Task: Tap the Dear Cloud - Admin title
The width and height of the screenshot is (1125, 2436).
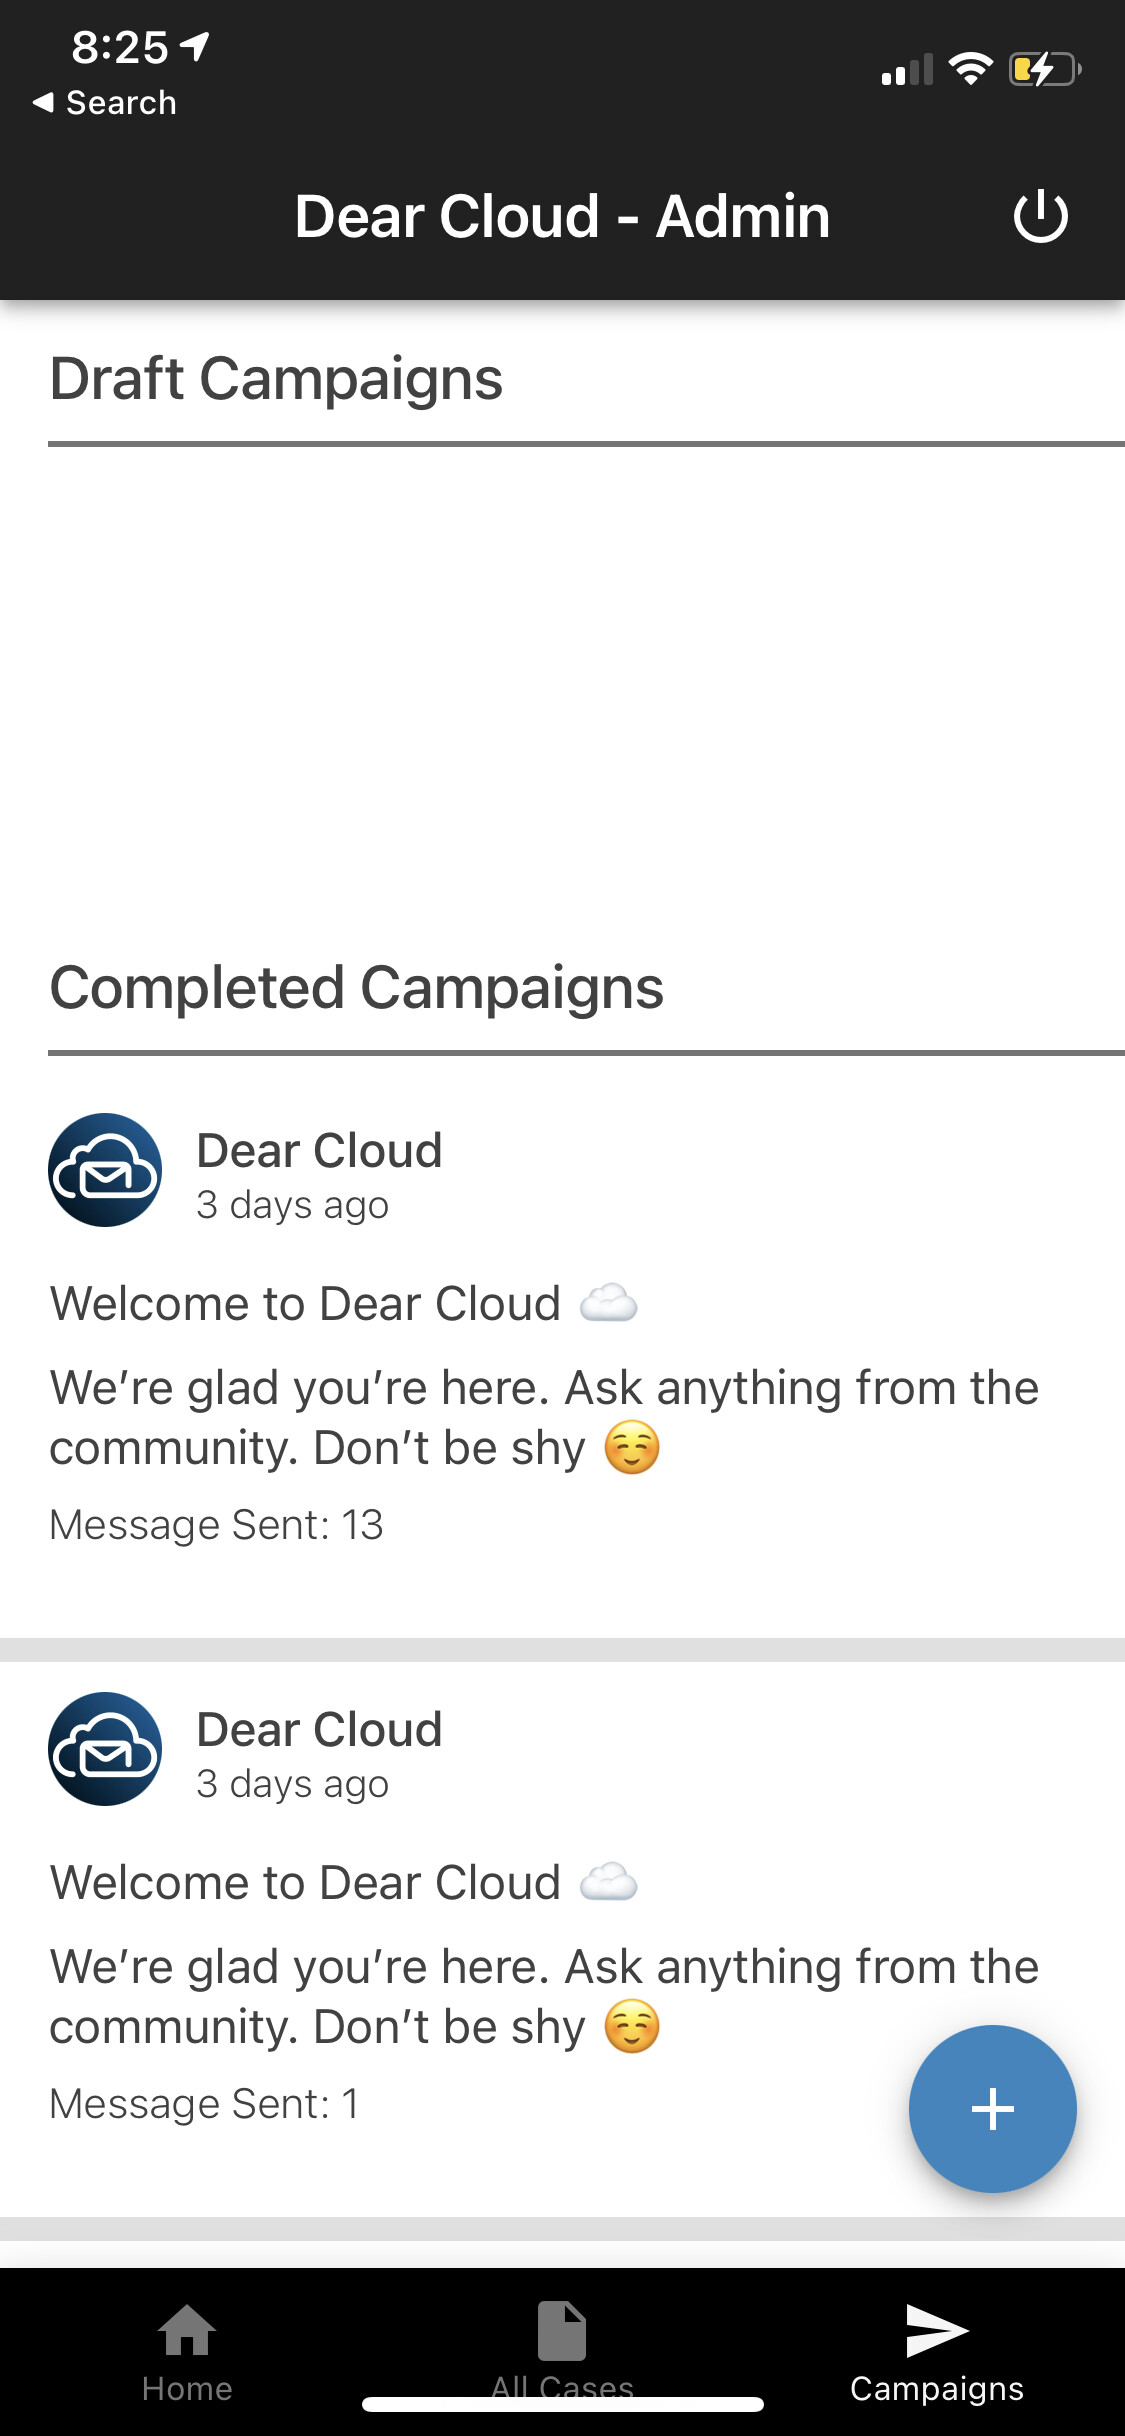Action: pyautogui.click(x=562, y=215)
